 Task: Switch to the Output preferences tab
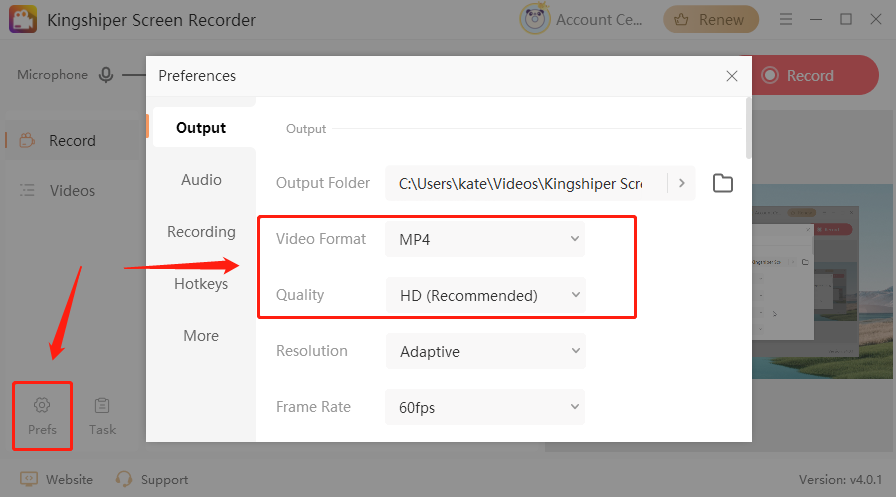(x=201, y=127)
